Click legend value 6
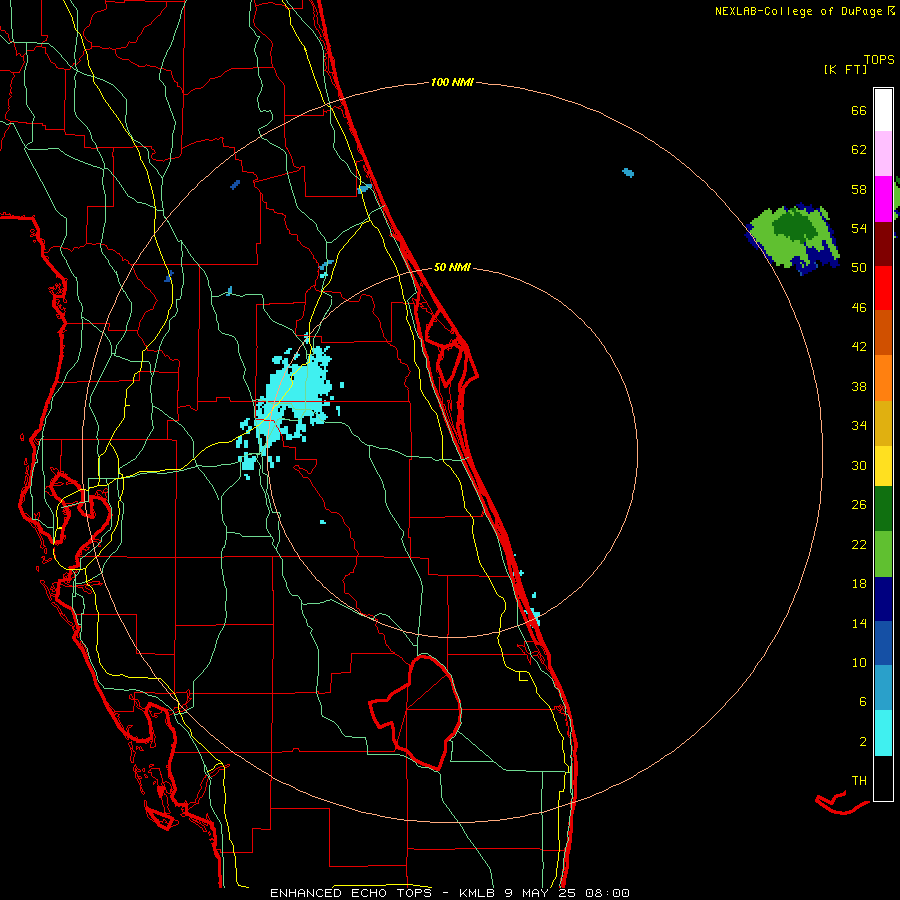 click(x=862, y=701)
